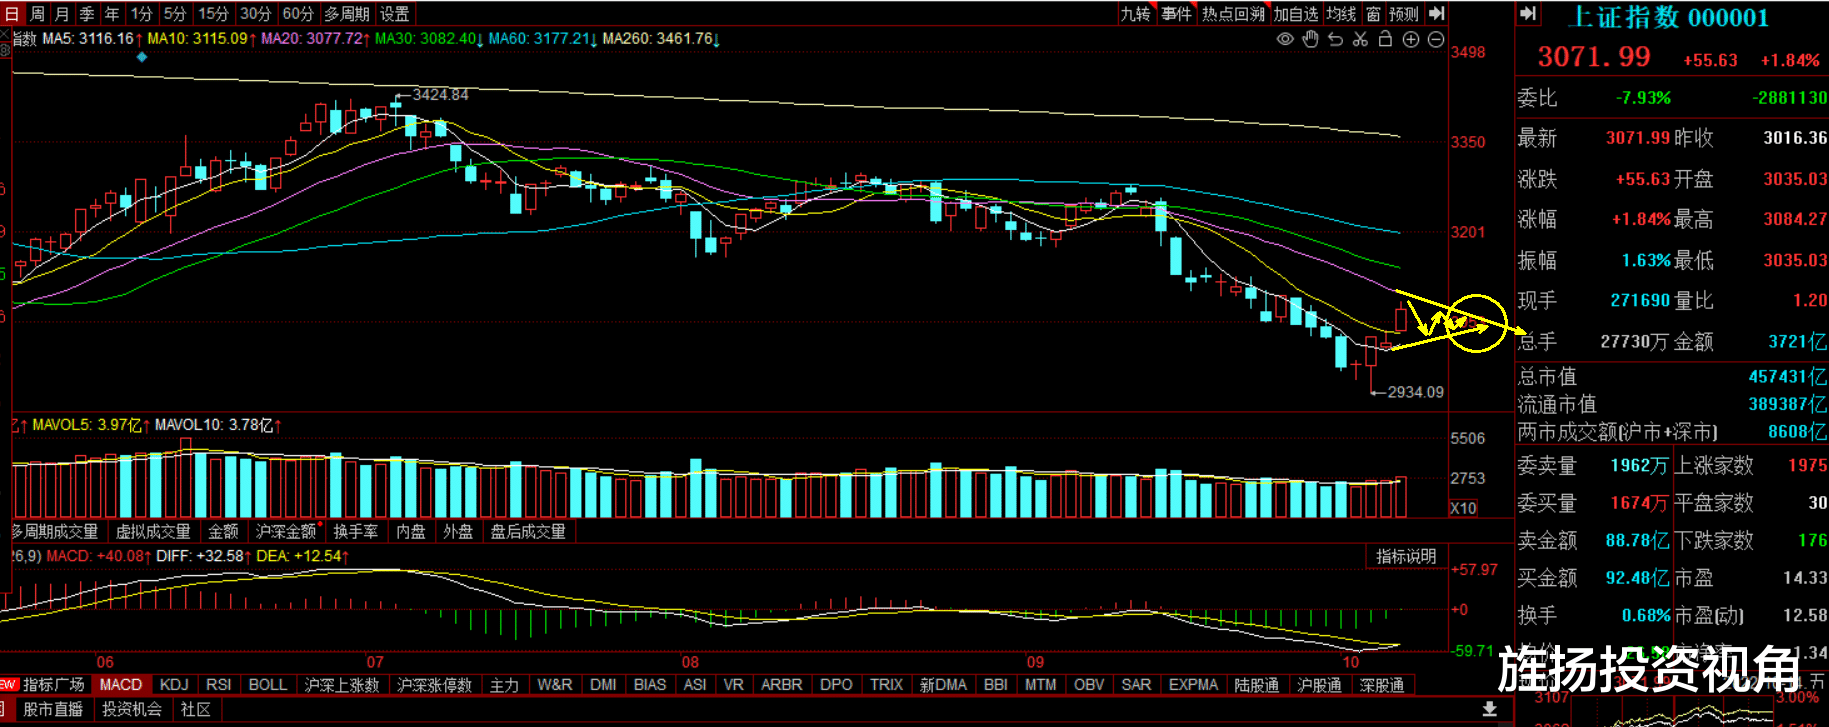This screenshot has width=1829, height=727.
Task: Switch volume pane to 盘后成交量
Action: 528,531
